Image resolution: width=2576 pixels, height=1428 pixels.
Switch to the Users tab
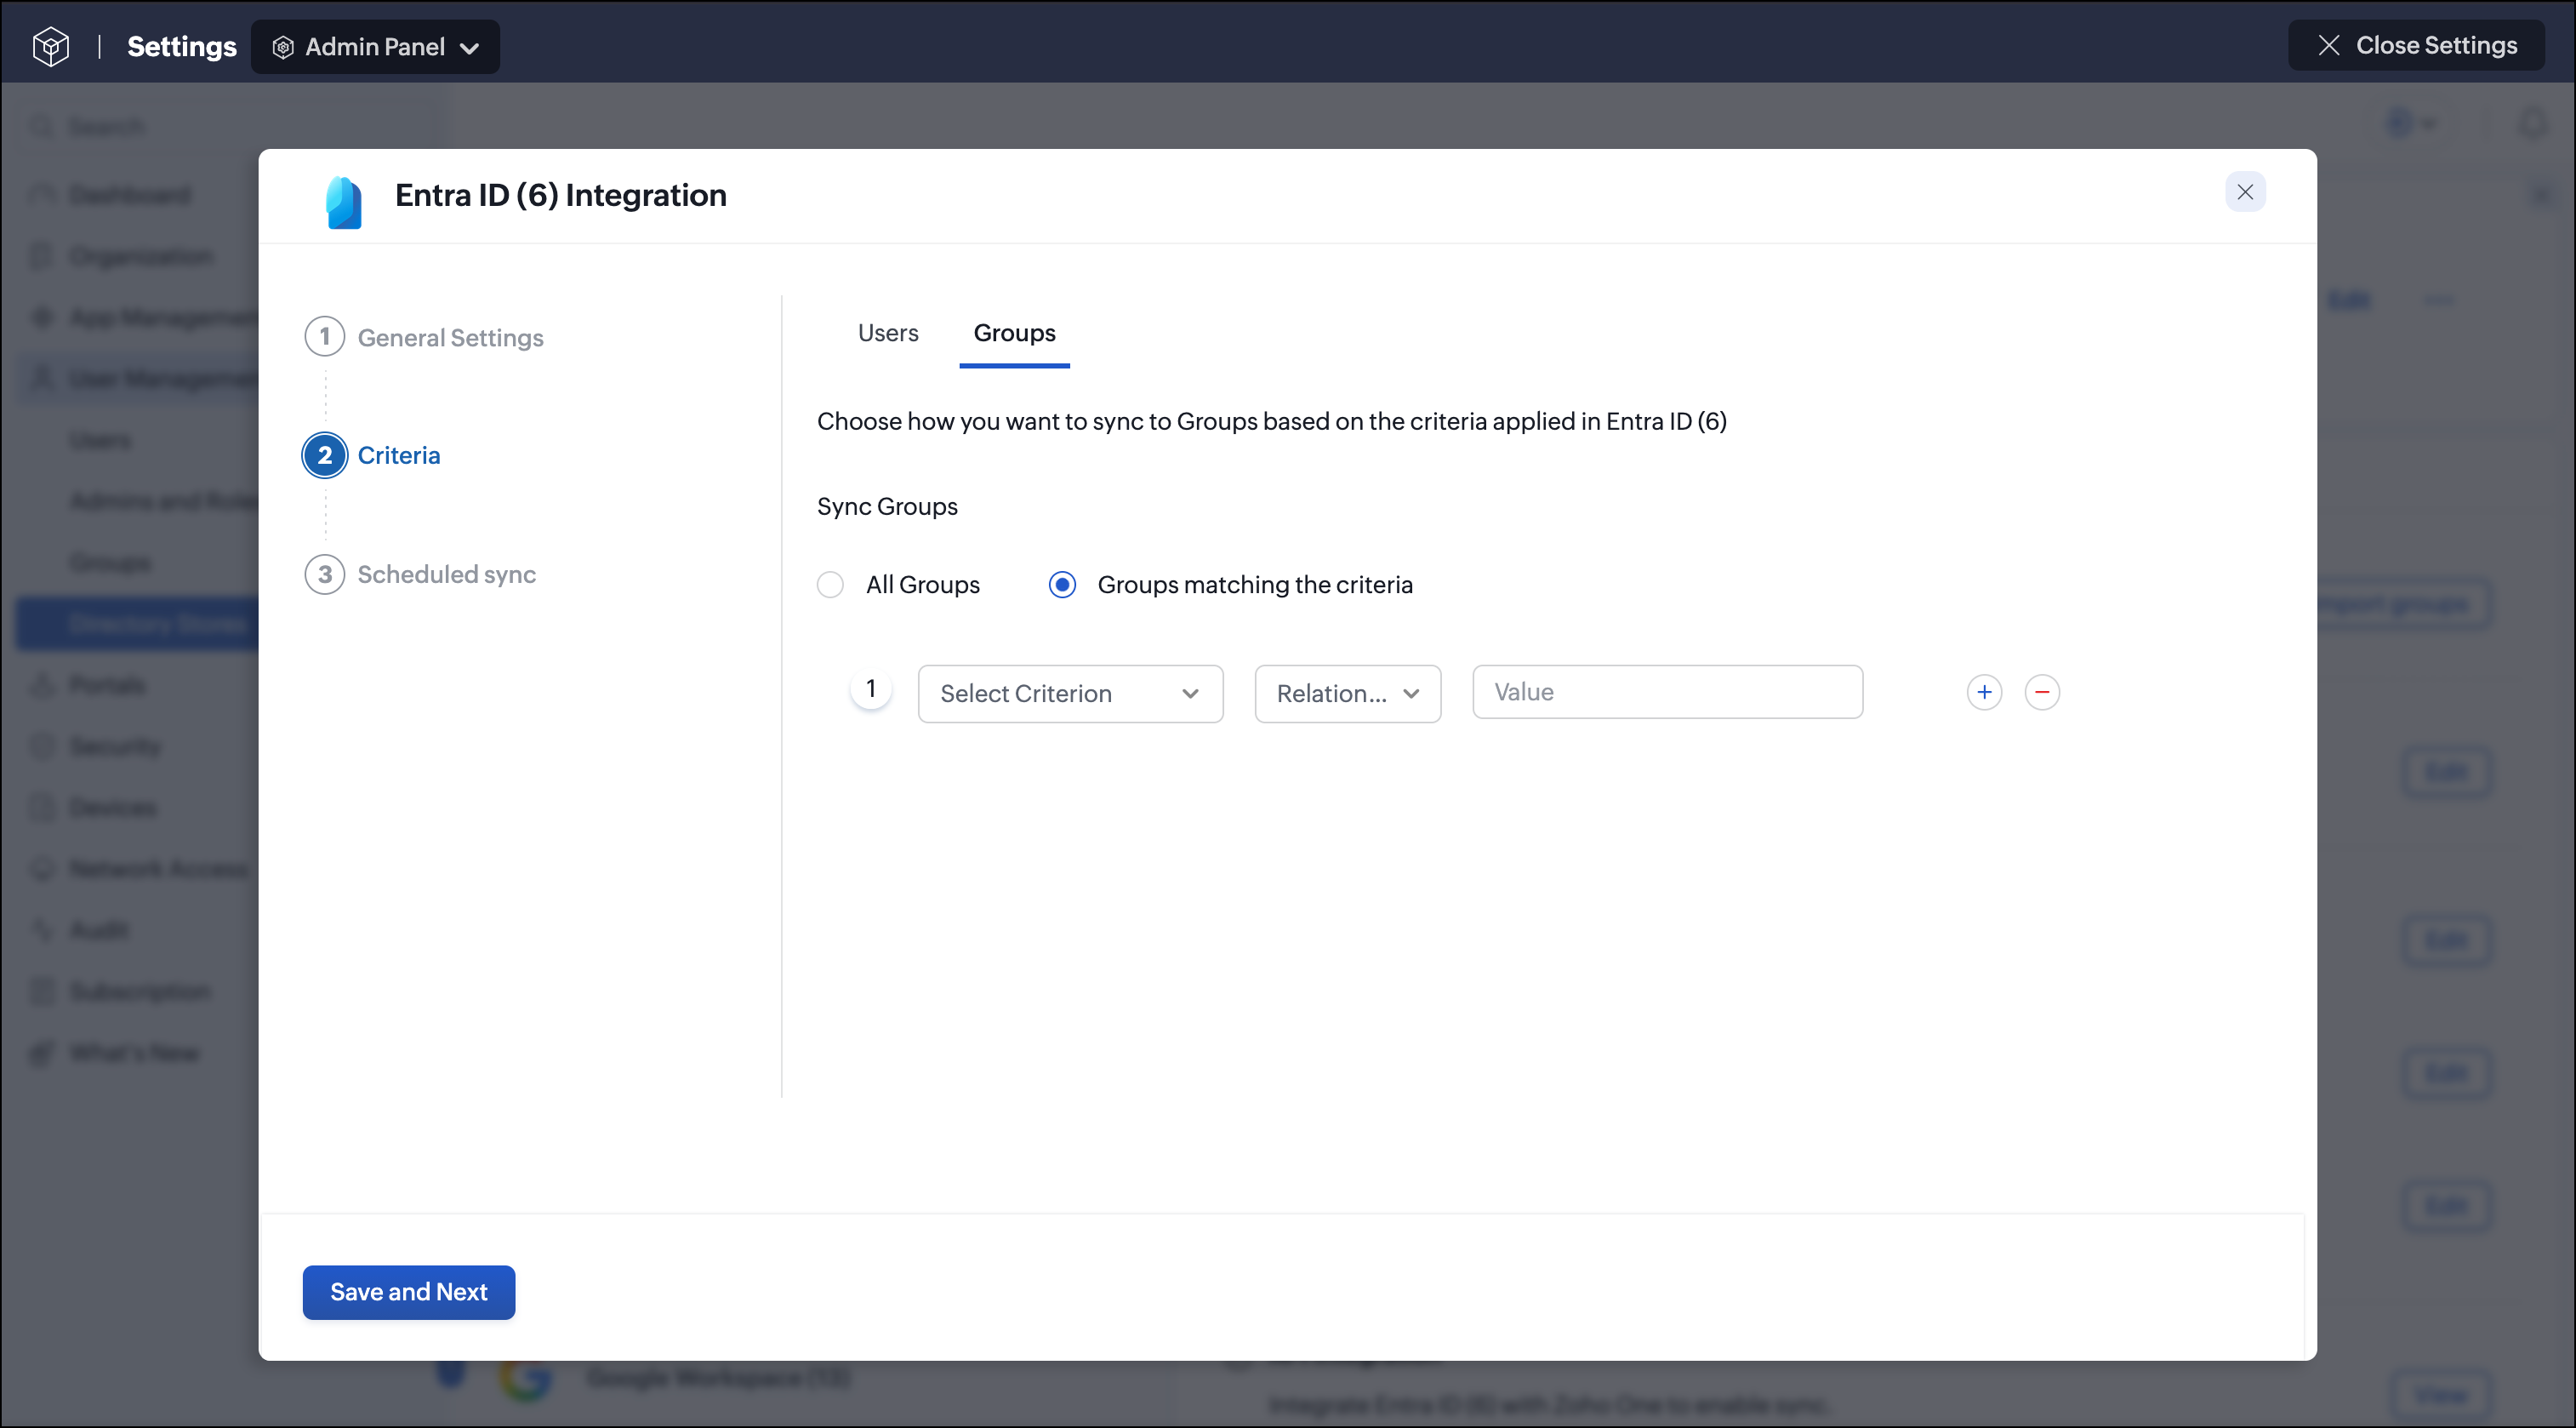coord(888,333)
